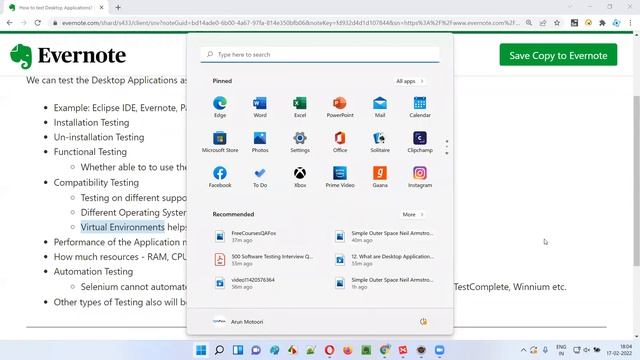Reload the Evernote page
The width and height of the screenshot is (640, 360).
click(38, 23)
